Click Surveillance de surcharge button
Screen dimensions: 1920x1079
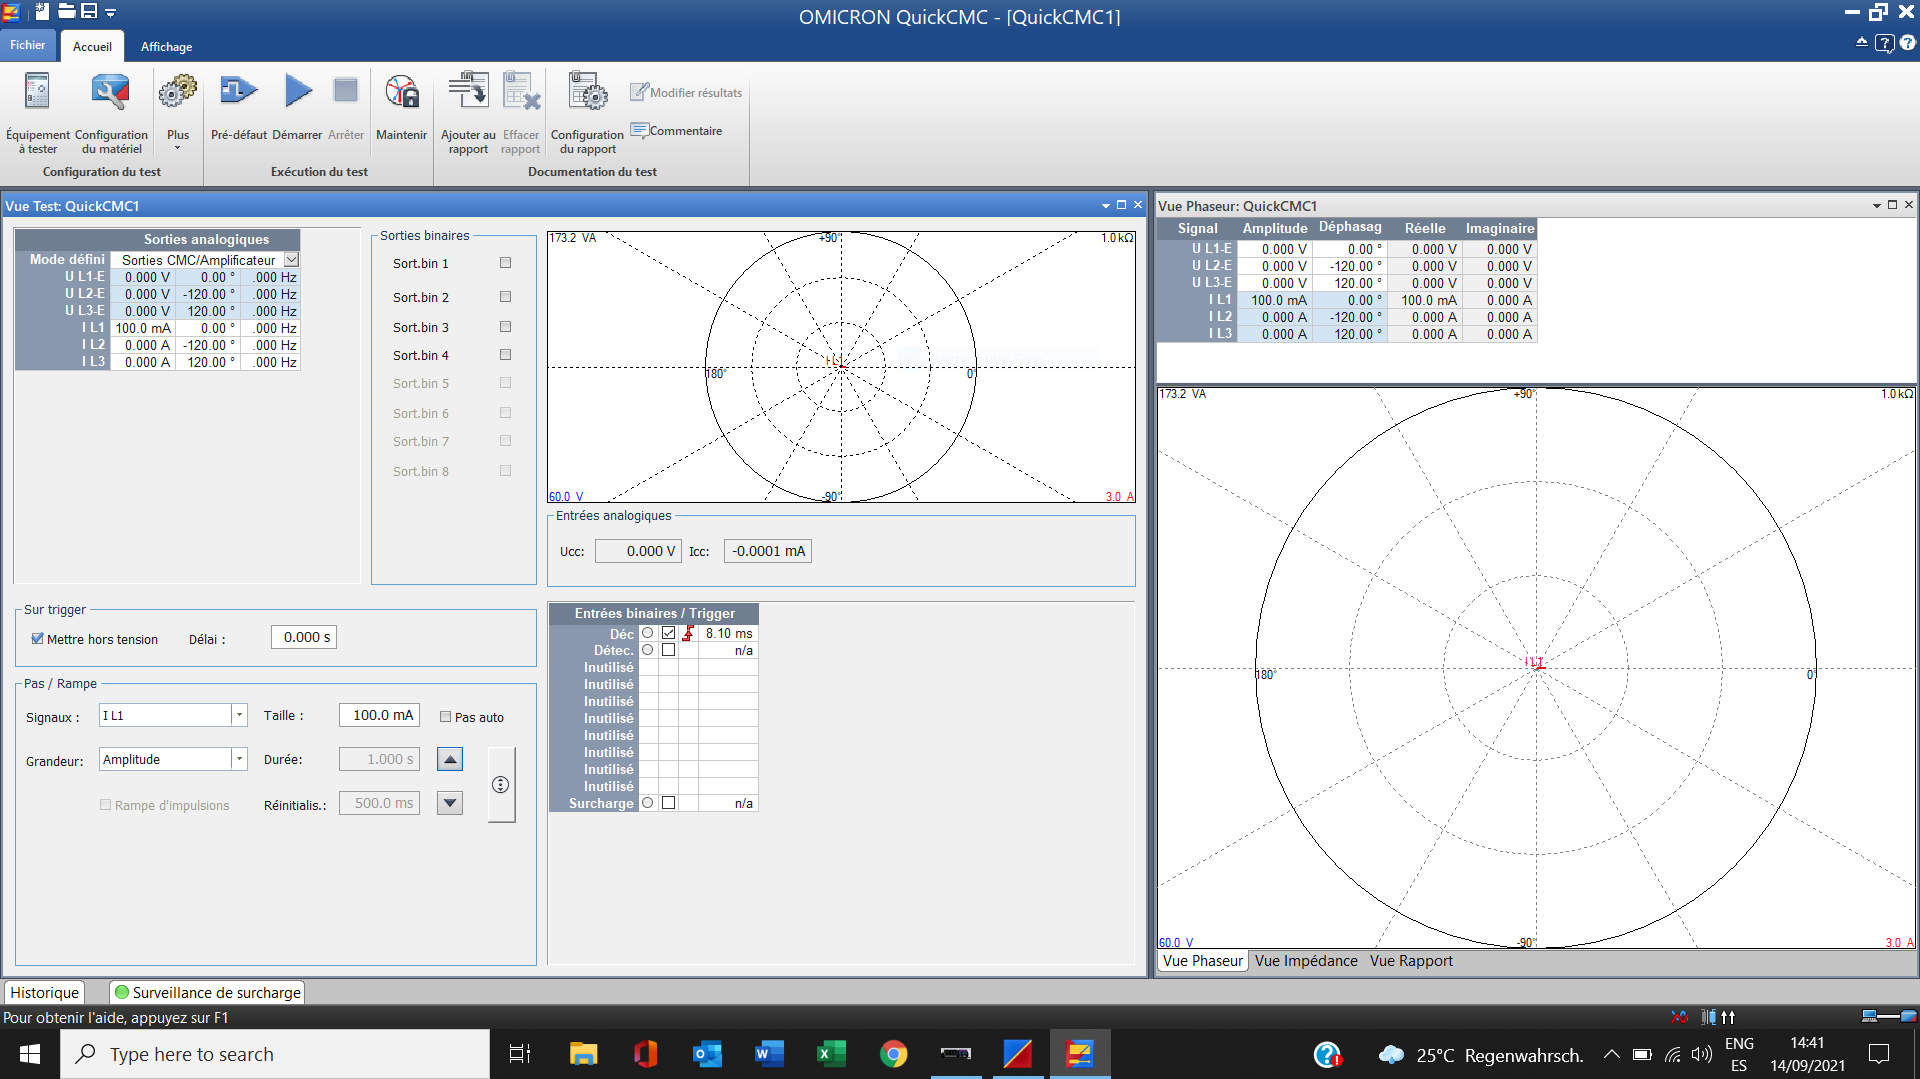207,992
